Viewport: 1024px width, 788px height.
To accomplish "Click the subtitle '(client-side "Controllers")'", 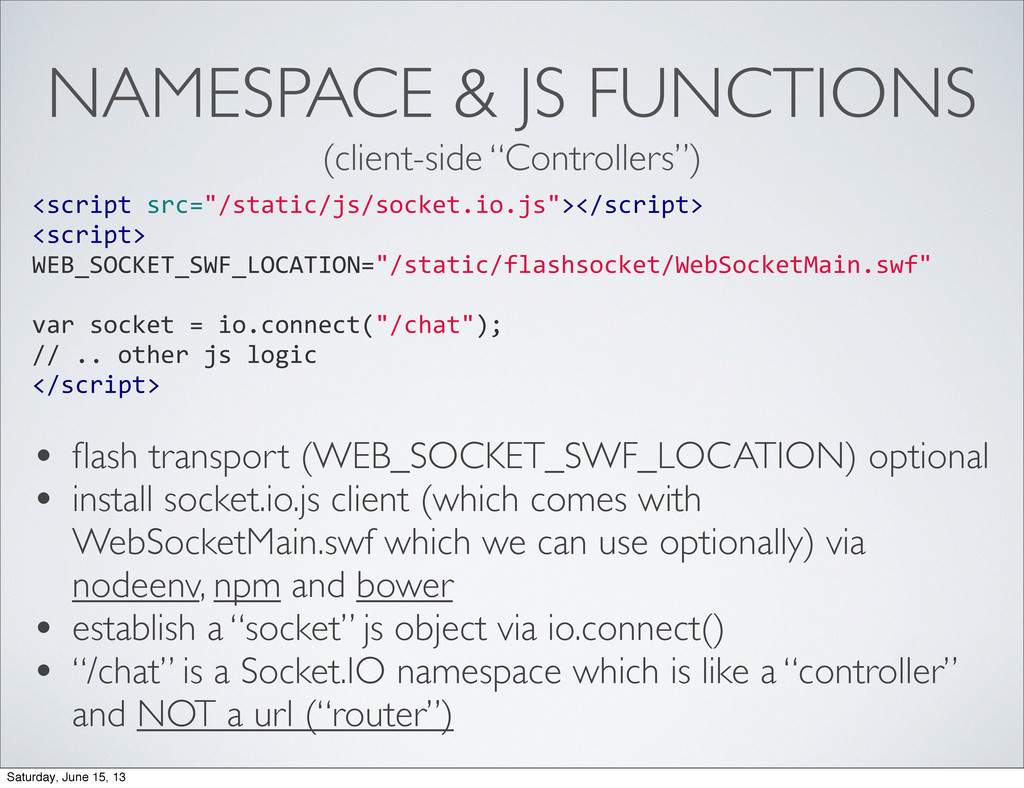I will click(512, 159).
